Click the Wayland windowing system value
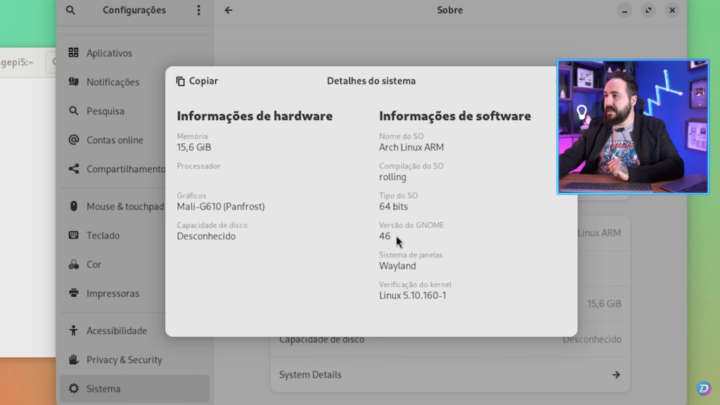Screen dimensions: 720x405 (x=398, y=266)
